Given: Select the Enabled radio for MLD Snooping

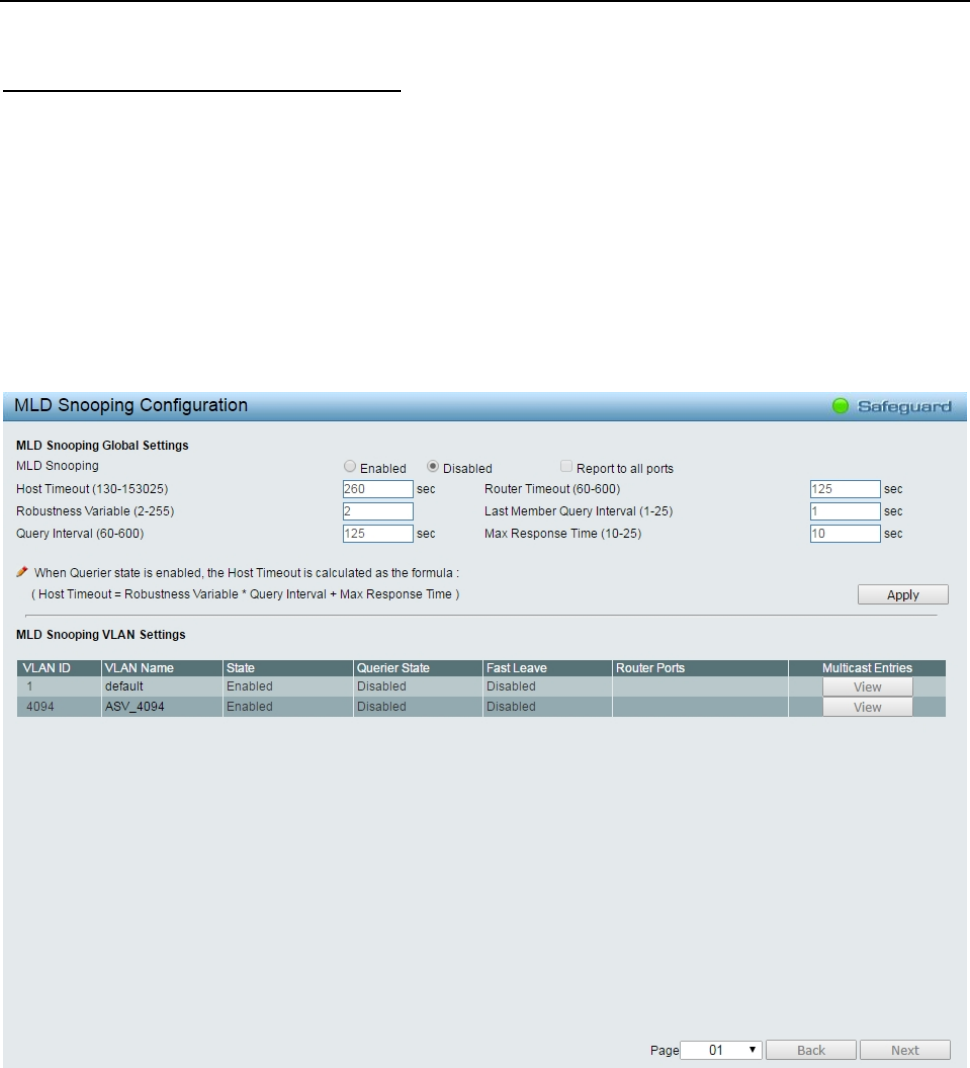Looking at the screenshot, I should pyautogui.click(x=350, y=467).
